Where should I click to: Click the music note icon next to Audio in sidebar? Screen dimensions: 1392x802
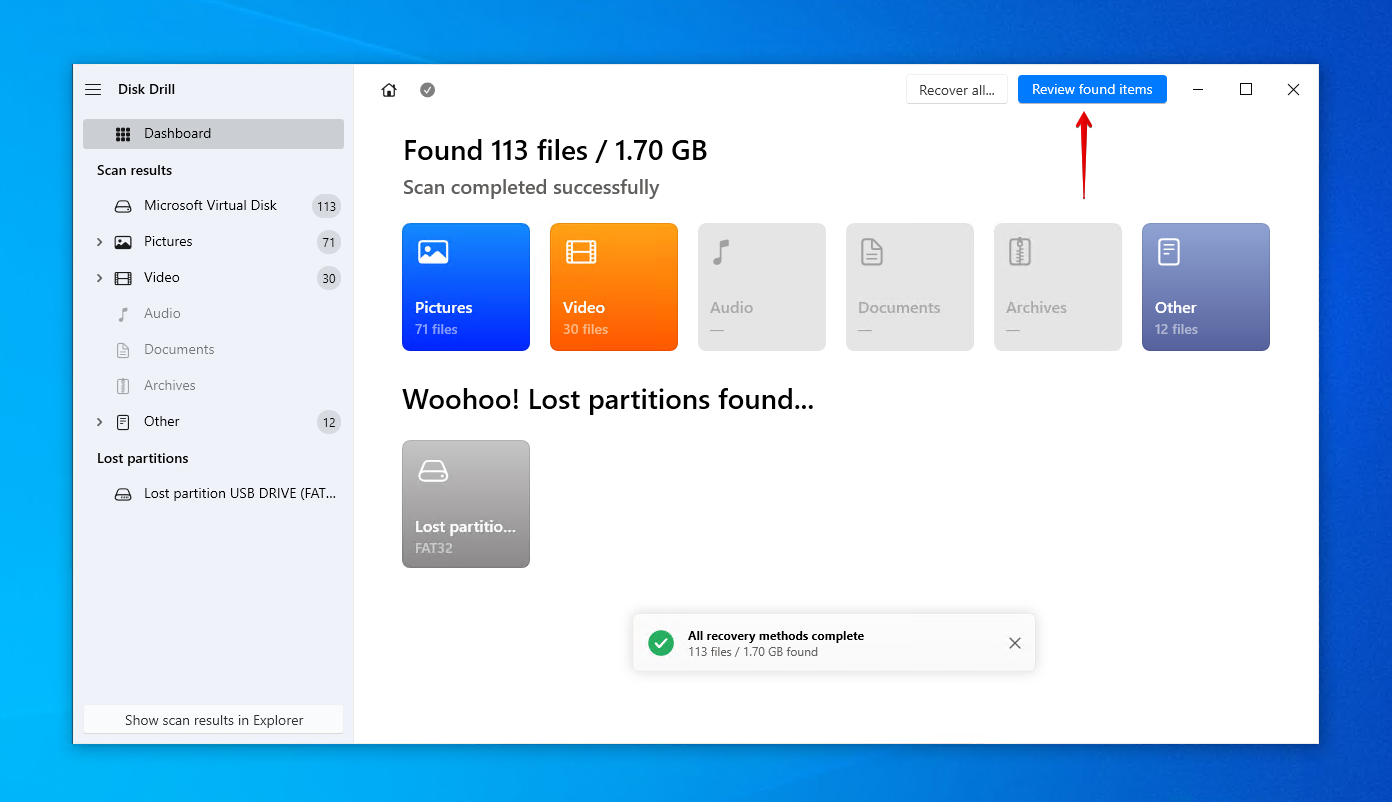click(x=123, y=314)
